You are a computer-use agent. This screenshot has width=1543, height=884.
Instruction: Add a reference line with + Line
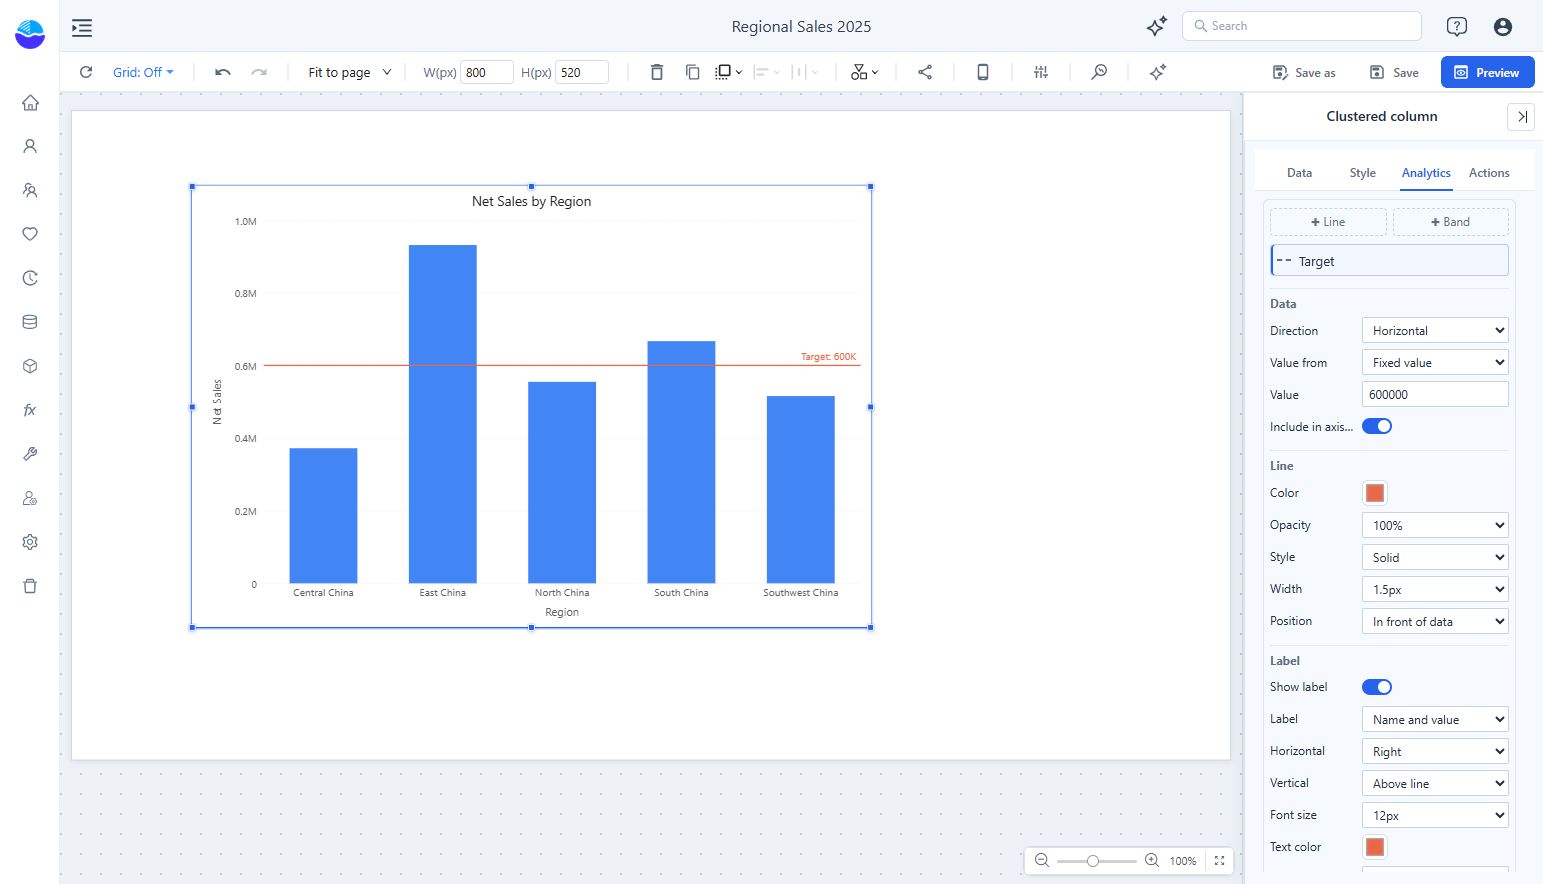pyautogui.click(x=1328, y=222)
